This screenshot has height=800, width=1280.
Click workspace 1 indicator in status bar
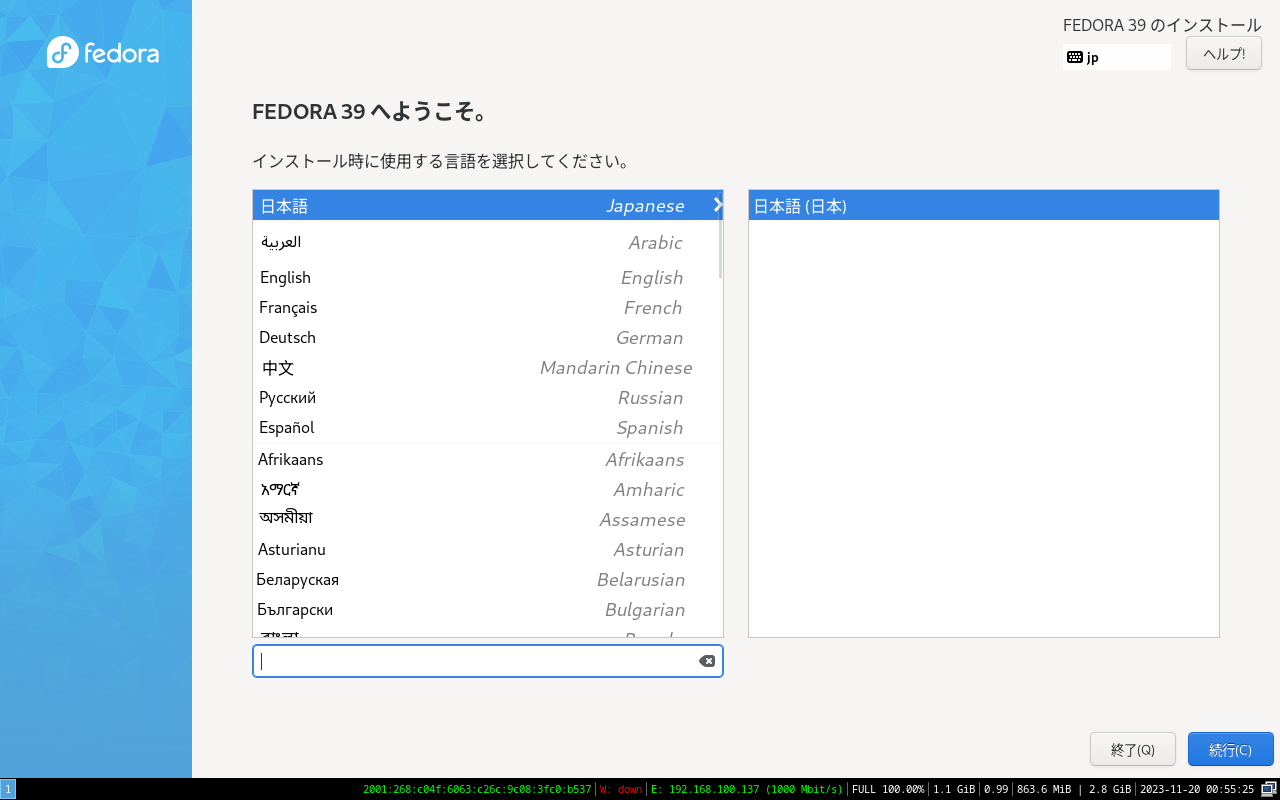pyautogui.click(x=8, y=789)
